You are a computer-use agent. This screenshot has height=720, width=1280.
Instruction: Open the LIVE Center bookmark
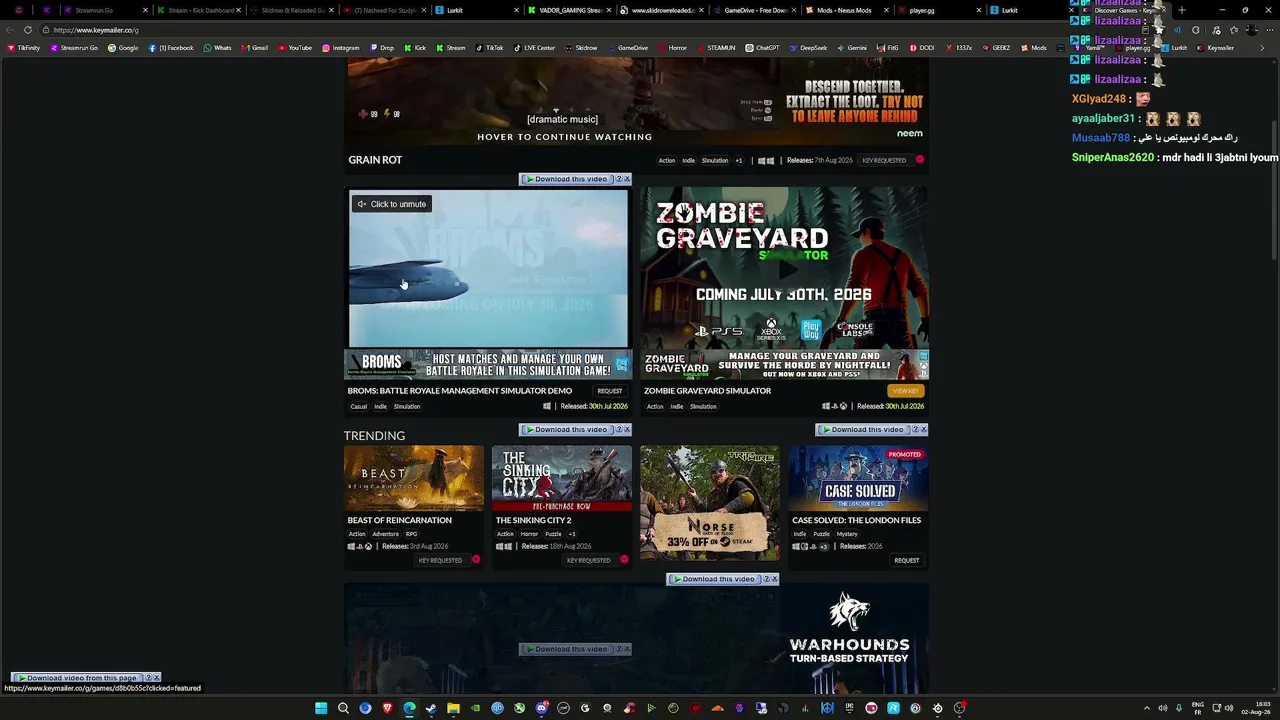pyautogui.click(x=534, y=48)
